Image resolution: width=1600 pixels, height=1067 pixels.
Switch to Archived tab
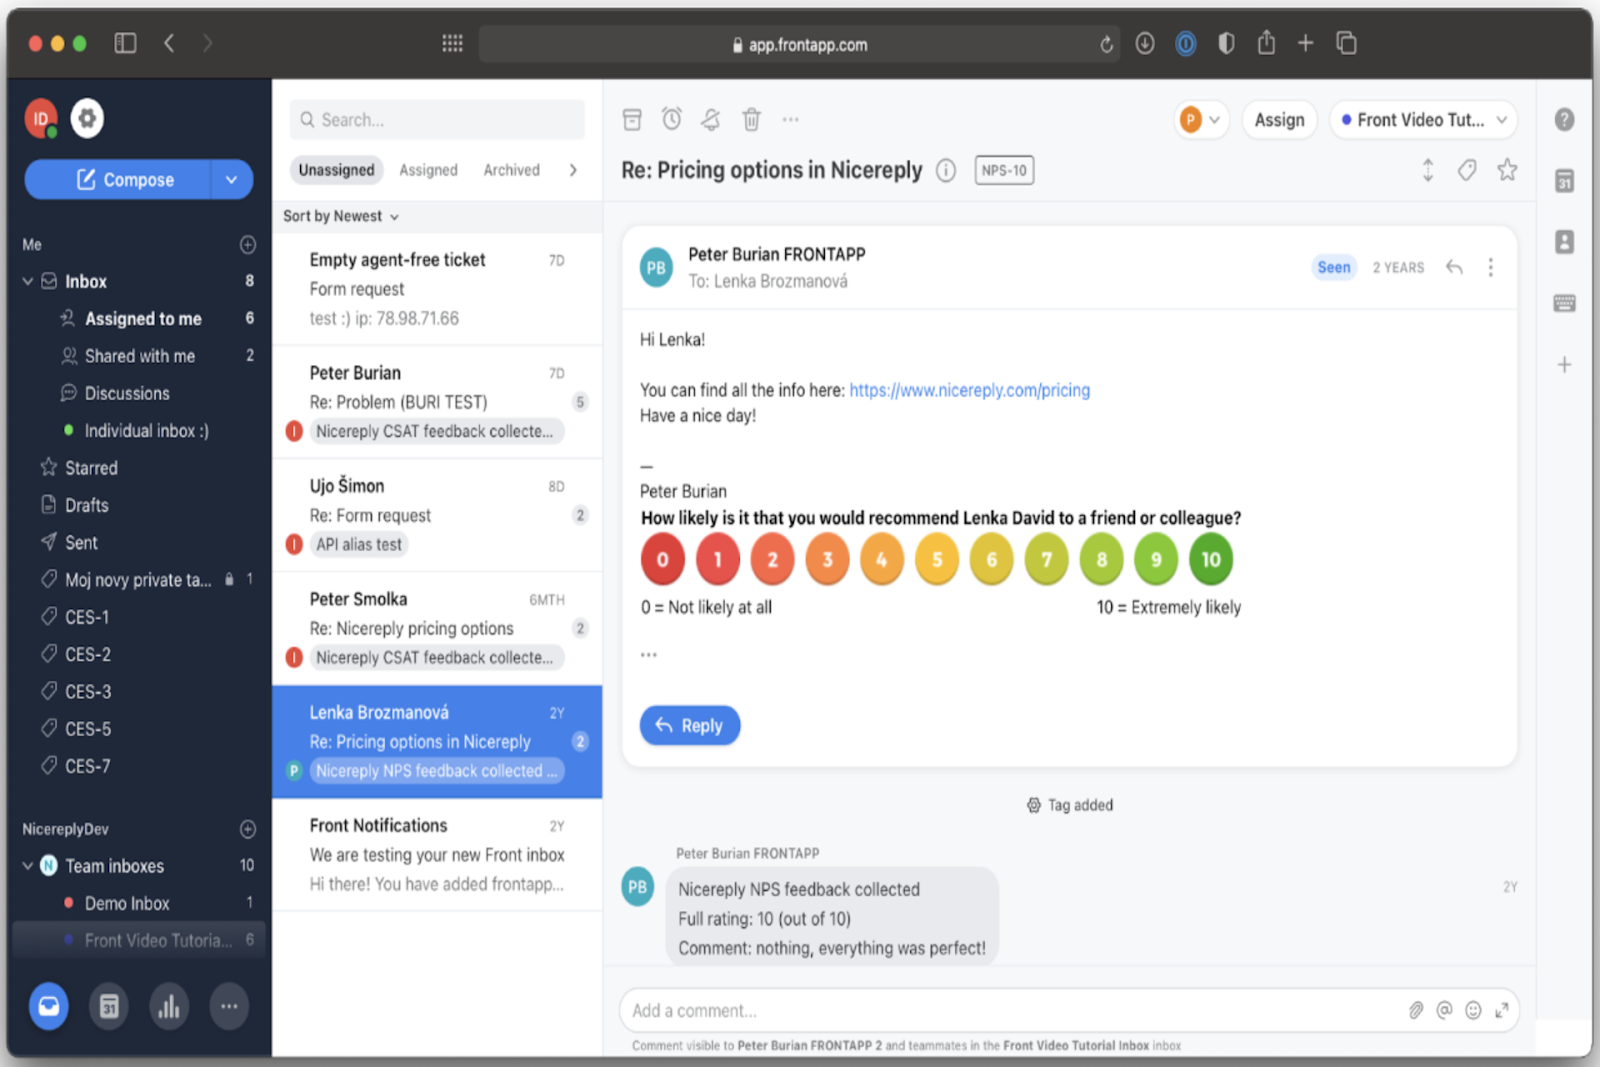(x=512, y=170)
